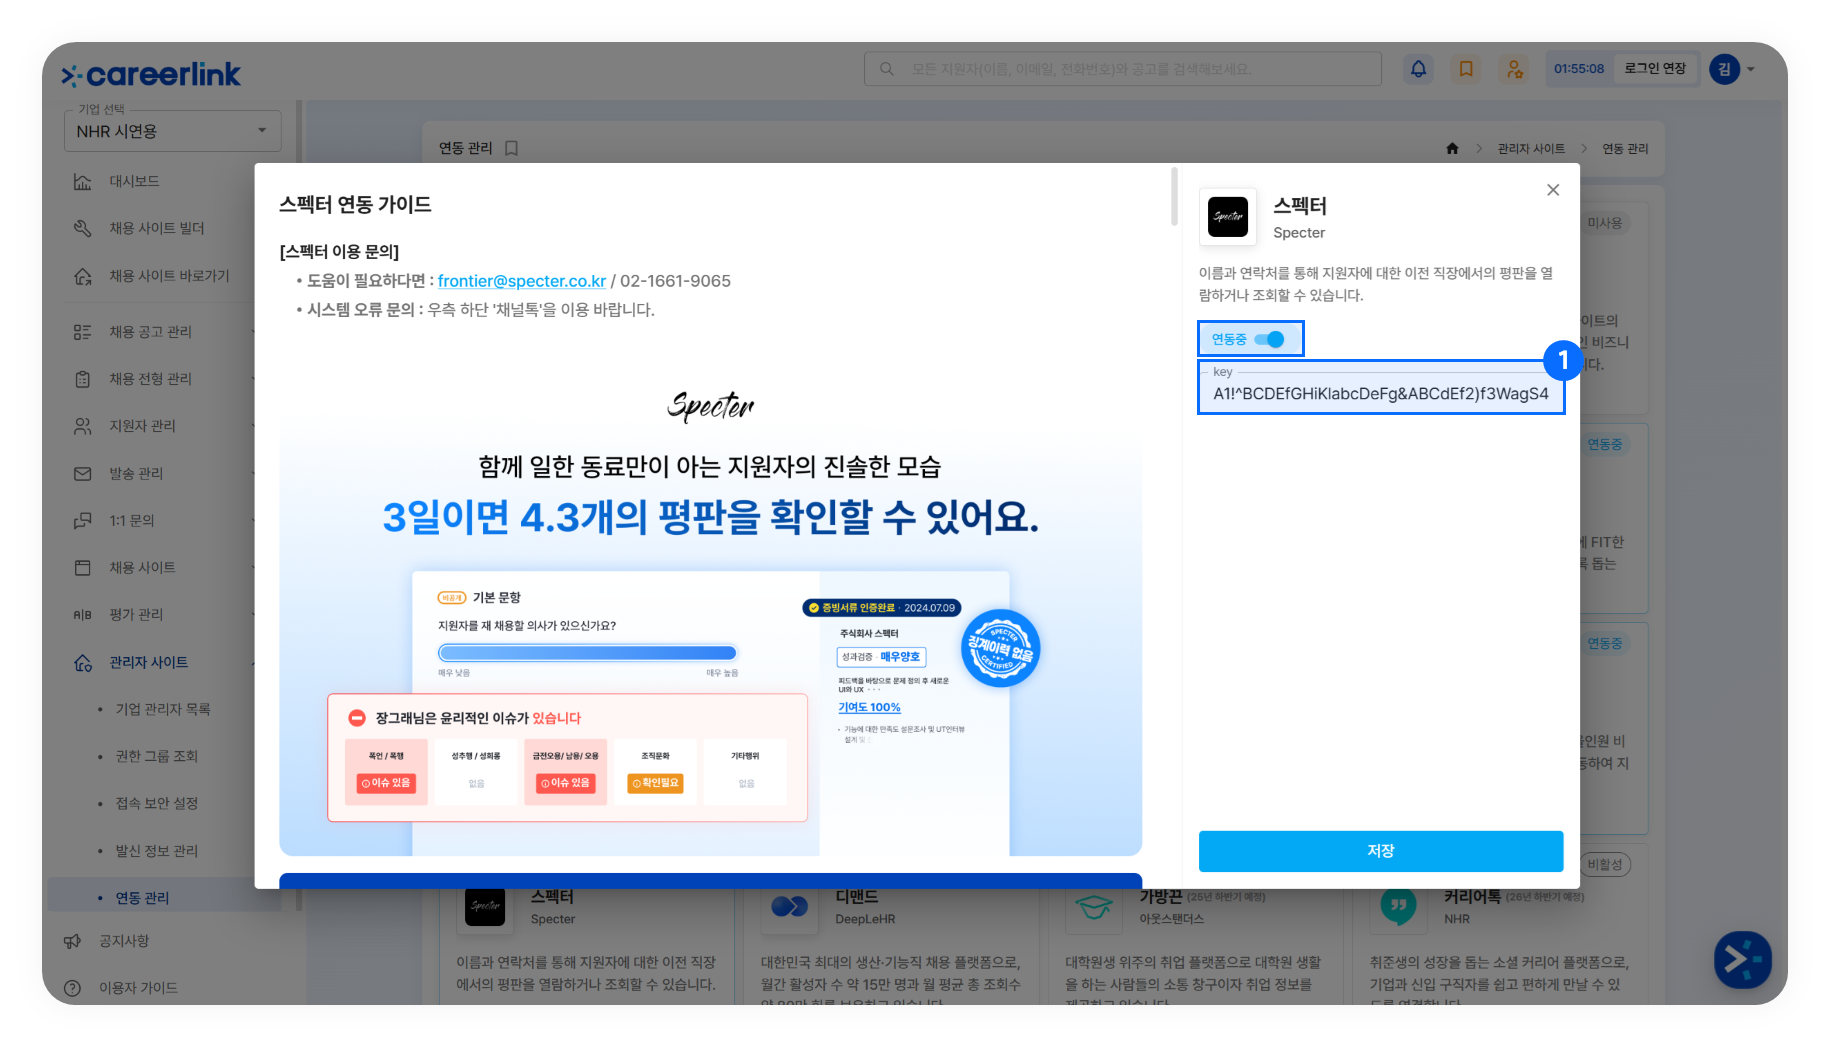Click 연동 관리 breadcrumb

point(1625,148)
